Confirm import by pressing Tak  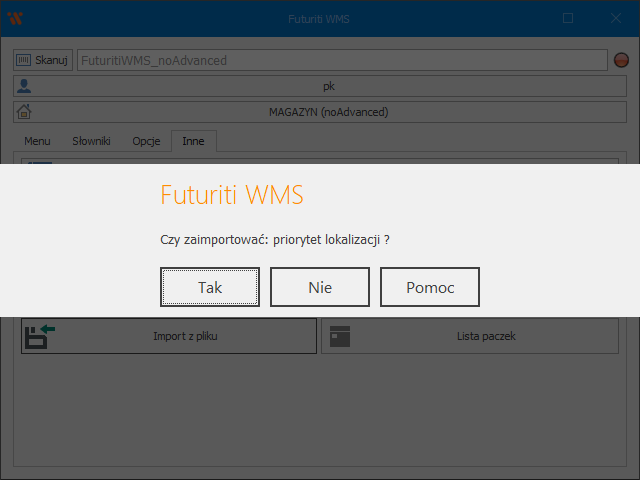(x=210, y=287)
